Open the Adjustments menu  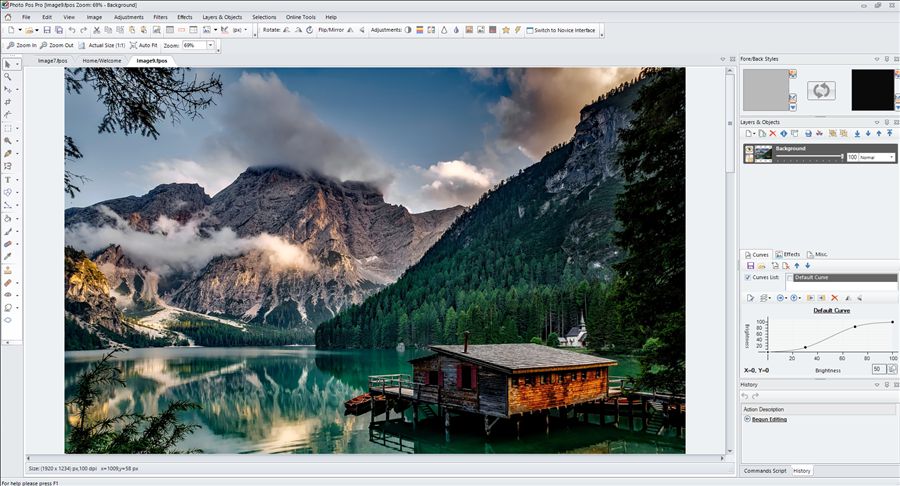129,17
